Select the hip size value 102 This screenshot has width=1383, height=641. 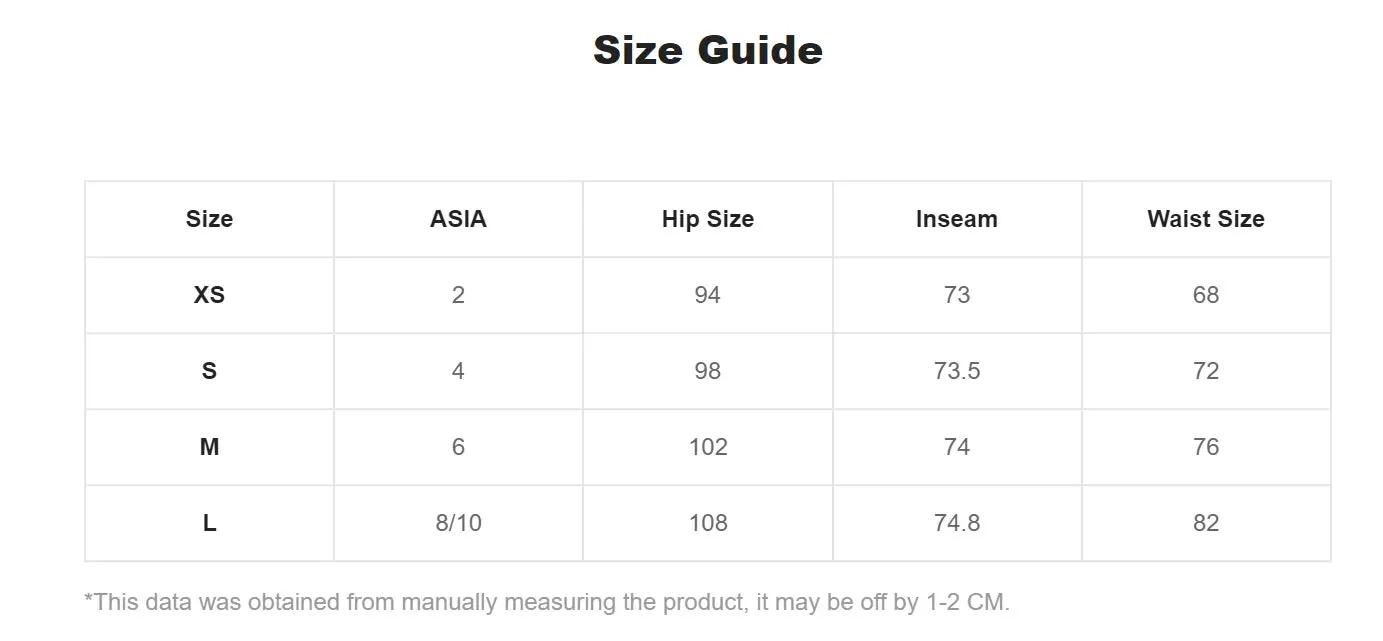tap(708, 447)
